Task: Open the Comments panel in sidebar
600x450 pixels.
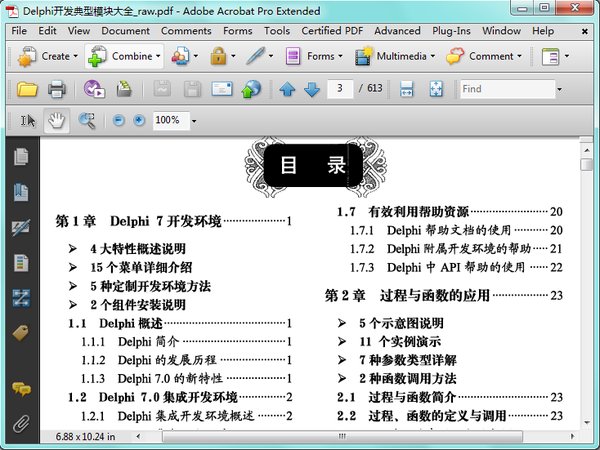Action: (x=21, y=389)
